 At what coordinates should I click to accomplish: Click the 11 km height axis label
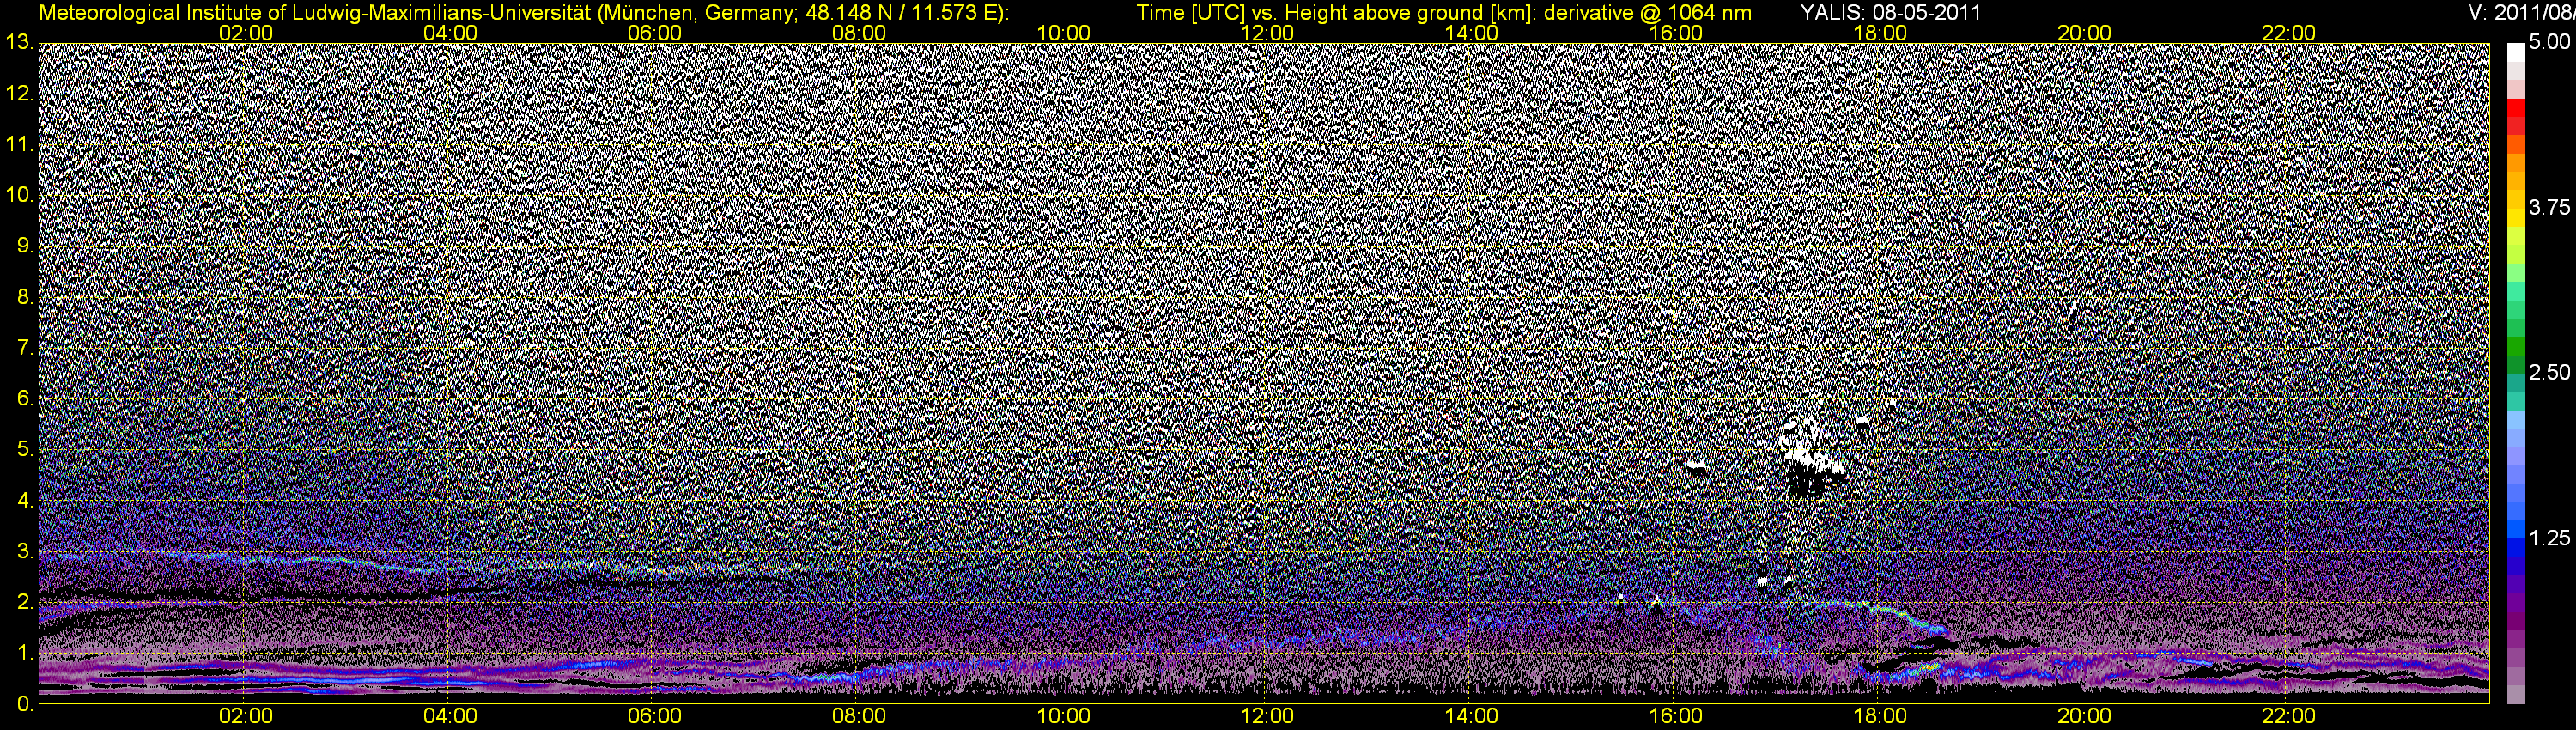tap(19, 144)
